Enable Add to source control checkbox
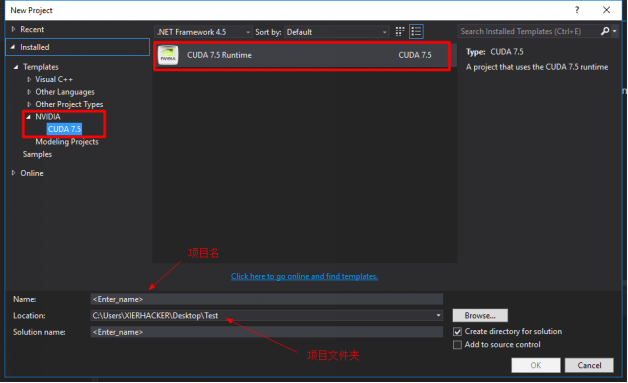This screenshot has height=383, width=628. [x=457, y=345]
